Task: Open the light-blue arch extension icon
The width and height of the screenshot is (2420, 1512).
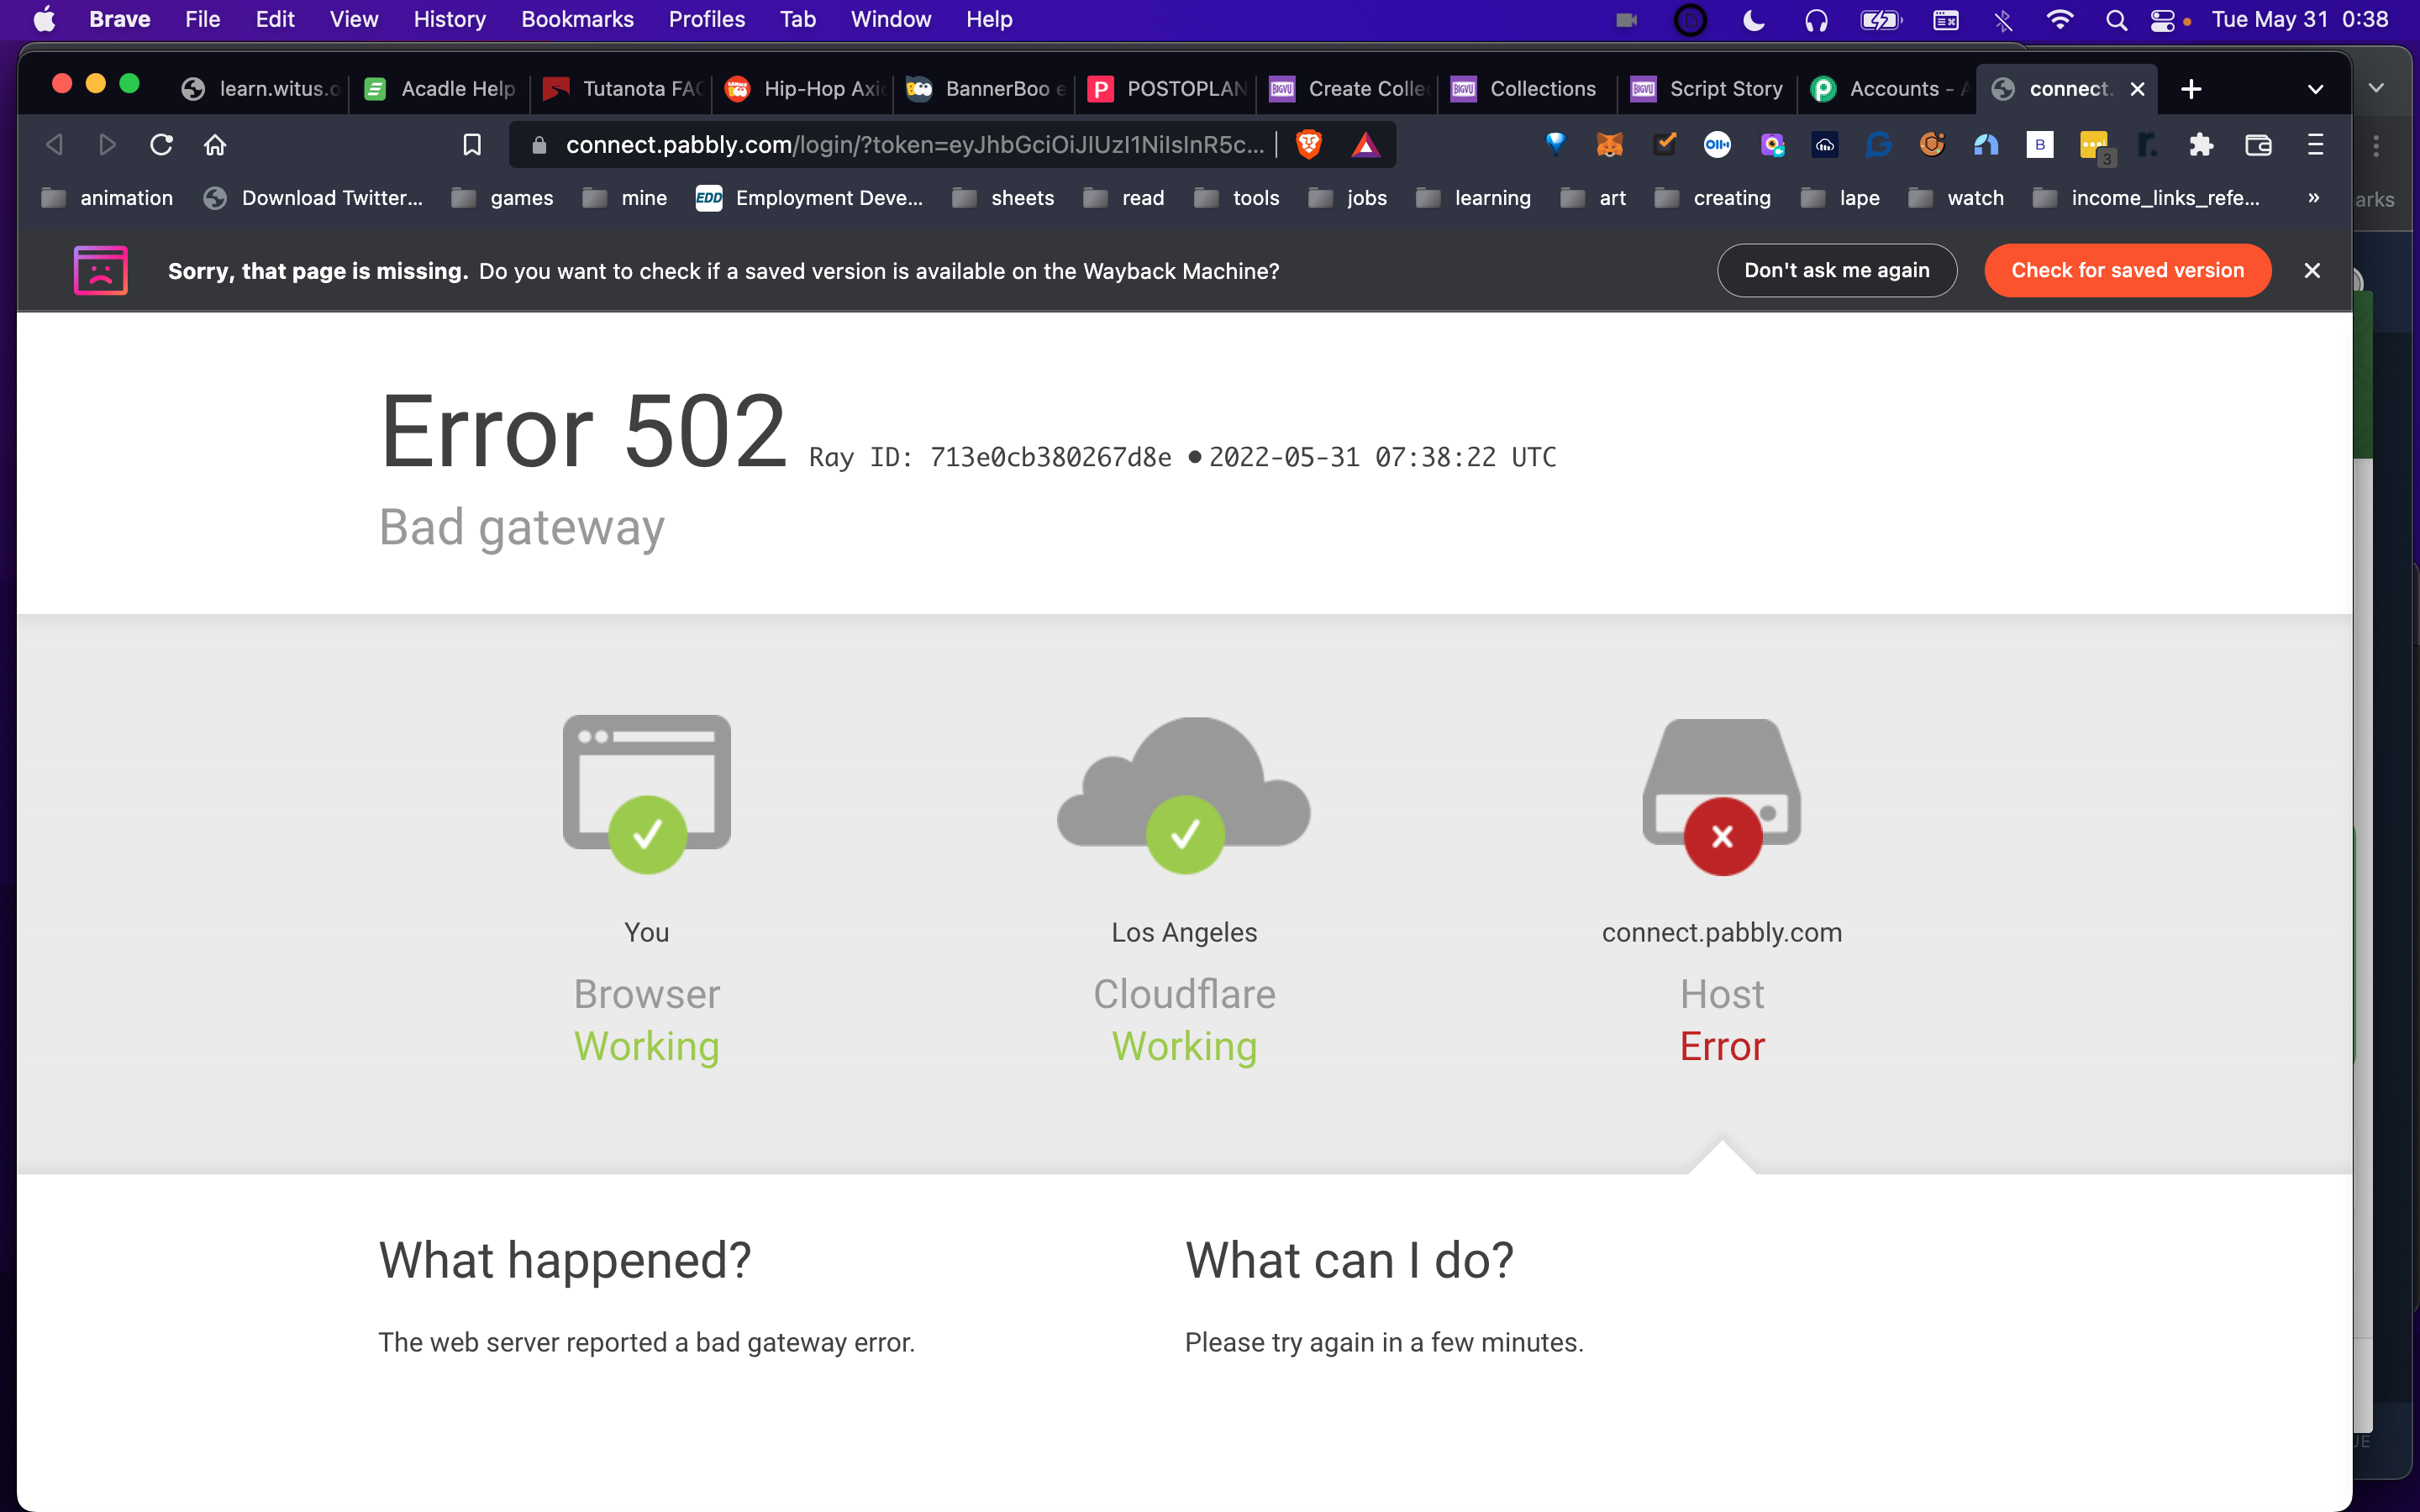Action: 1986,145
